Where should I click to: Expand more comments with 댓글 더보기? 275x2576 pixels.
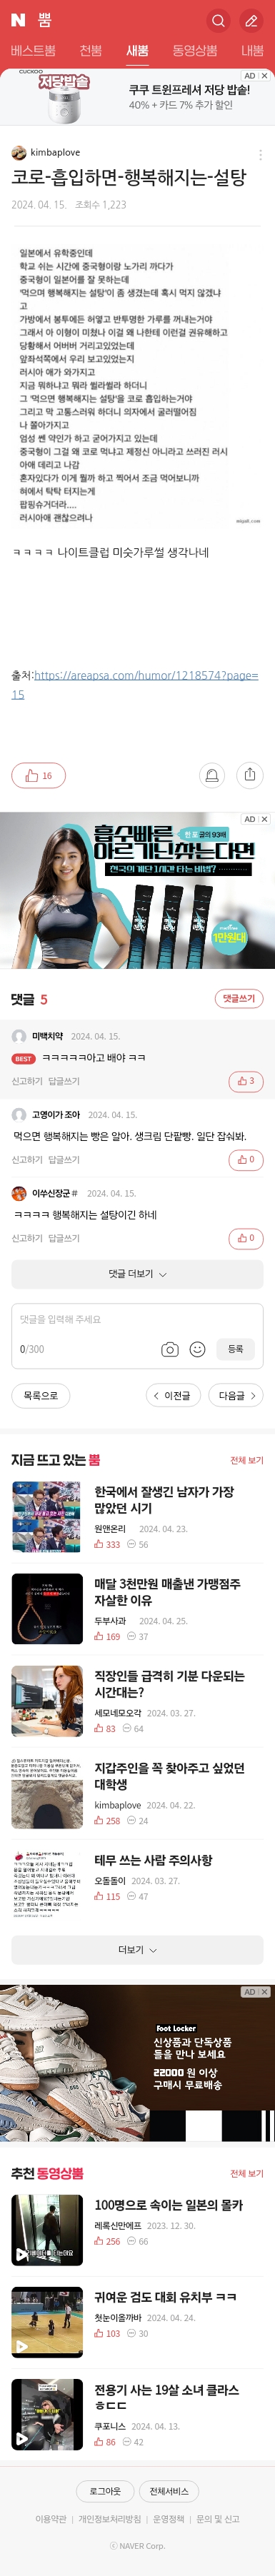tap(137, 1274)
